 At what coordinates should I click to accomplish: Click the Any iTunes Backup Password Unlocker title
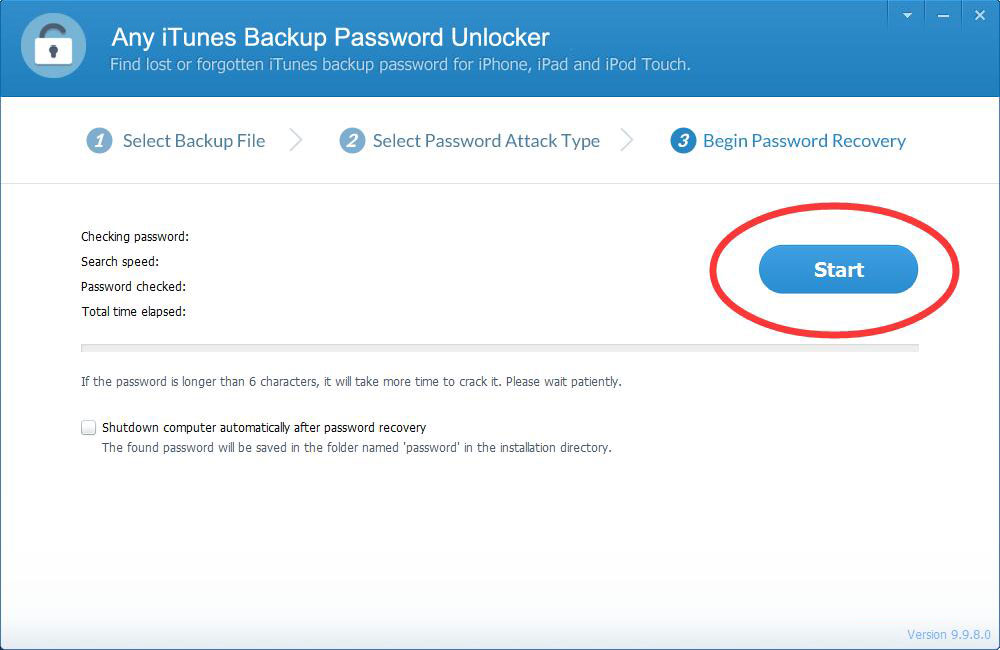[x=330, y=38]
